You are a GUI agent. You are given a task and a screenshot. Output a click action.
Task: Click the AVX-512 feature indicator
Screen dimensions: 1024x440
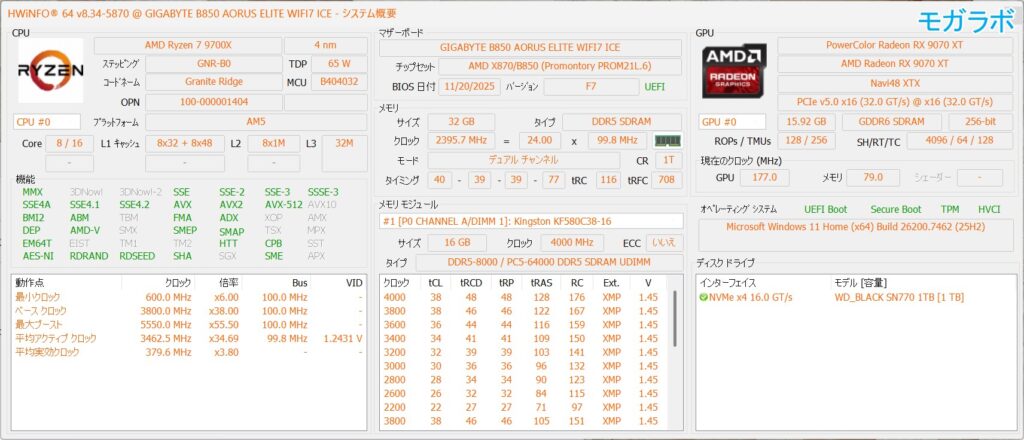[284, 204]
